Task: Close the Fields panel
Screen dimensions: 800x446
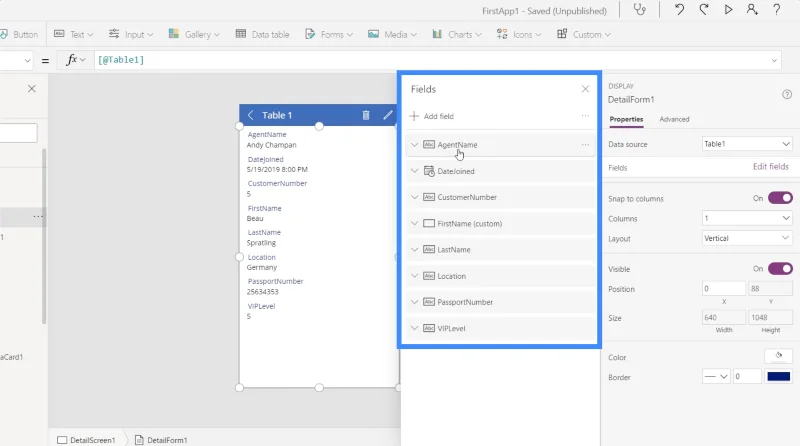Action: pyautogui.click(x=585, y=89)
